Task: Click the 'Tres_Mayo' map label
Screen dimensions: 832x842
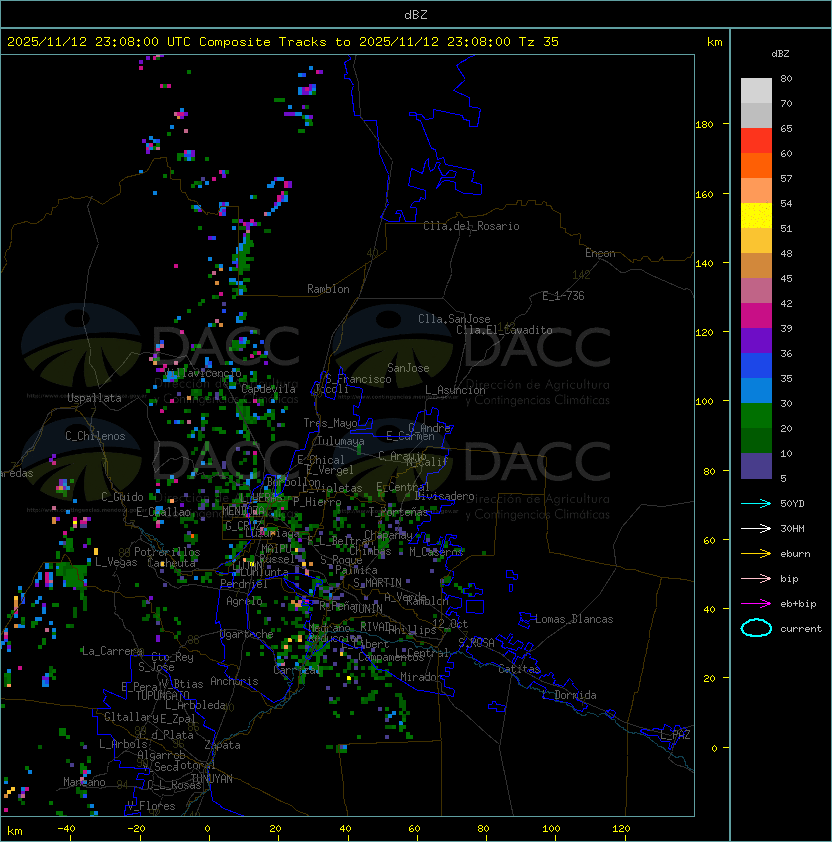Action: [330, 423]
